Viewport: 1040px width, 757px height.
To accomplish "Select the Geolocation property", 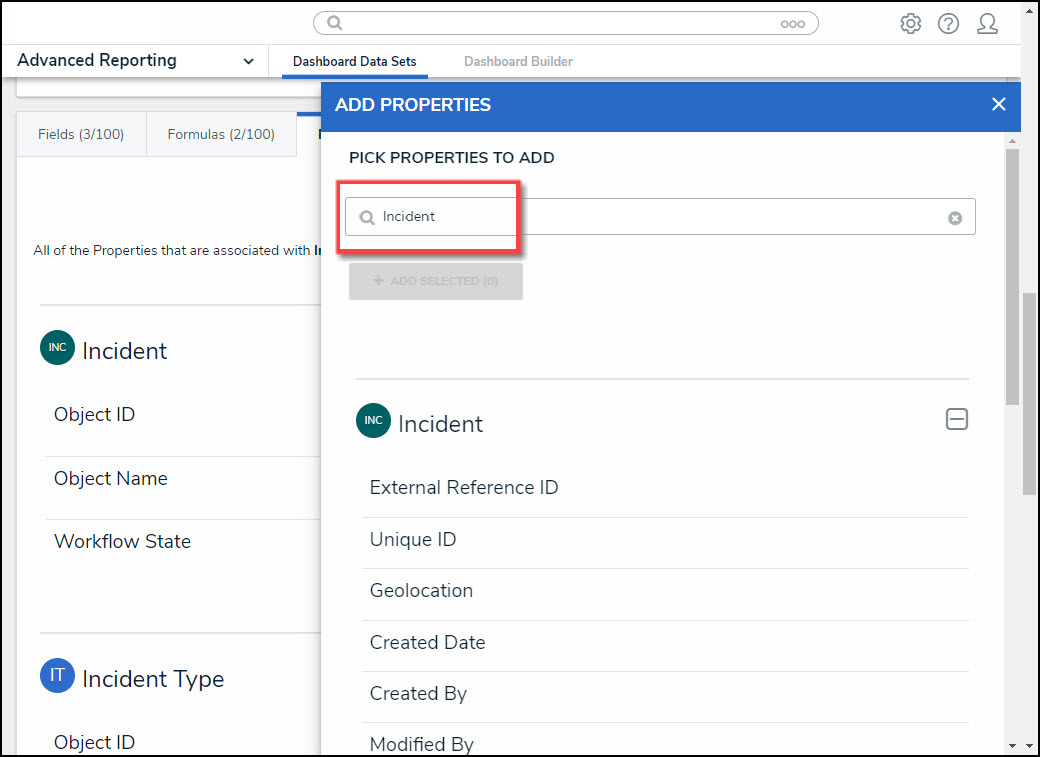I will click(x=421, y=591).
